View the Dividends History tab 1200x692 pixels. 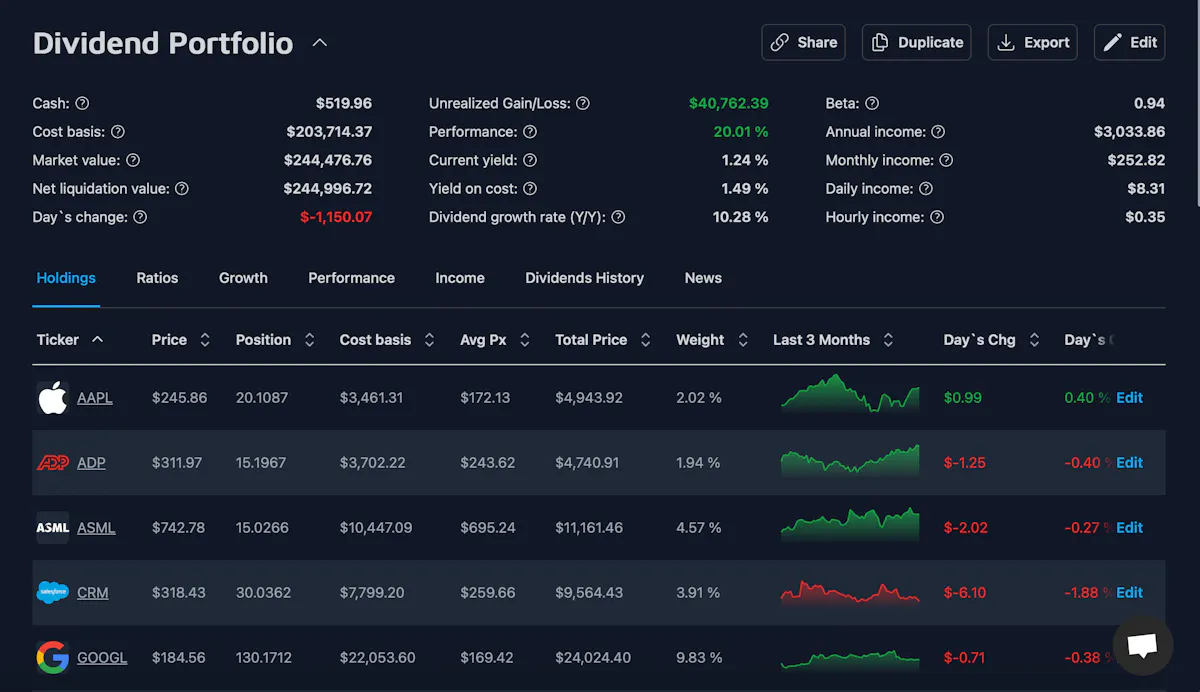point(585,278)
